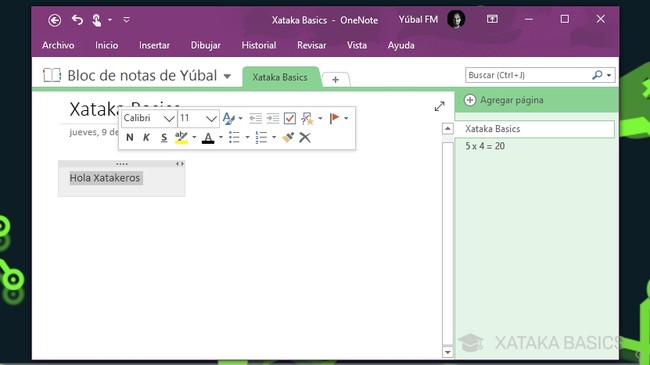Click the Undo button in title bar
The height and width of the screenshot is (365, 650).
pyautogui.click(x=78, y=19)
